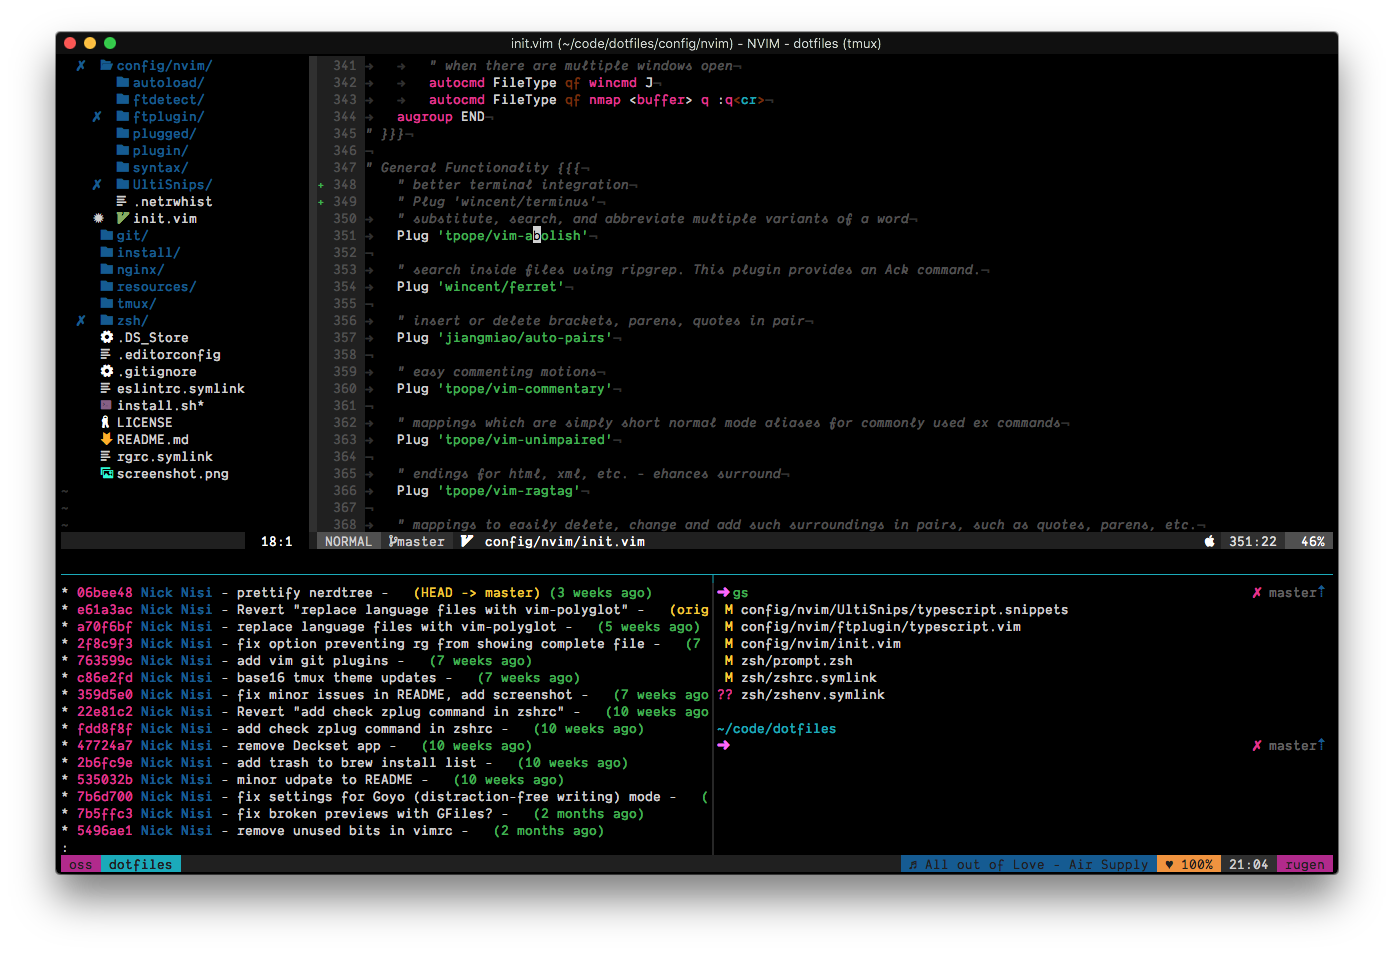
Task: Click the ftplugin/ folder icon
Action: 122,117
